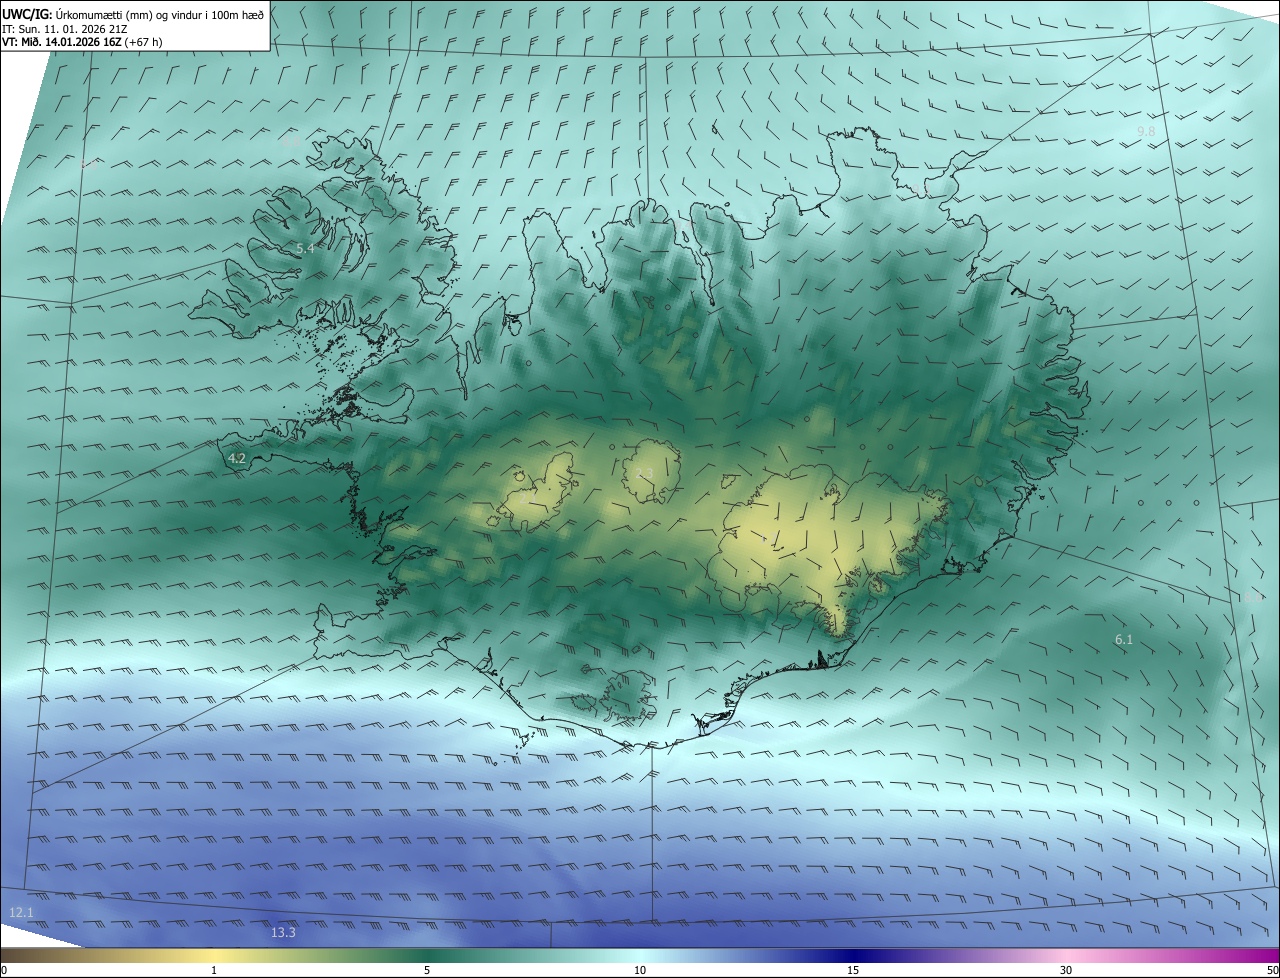1280x978 pixels.
Task: Click the 5.4 value label over Westfjords
Action: click(x=305, y=248)
